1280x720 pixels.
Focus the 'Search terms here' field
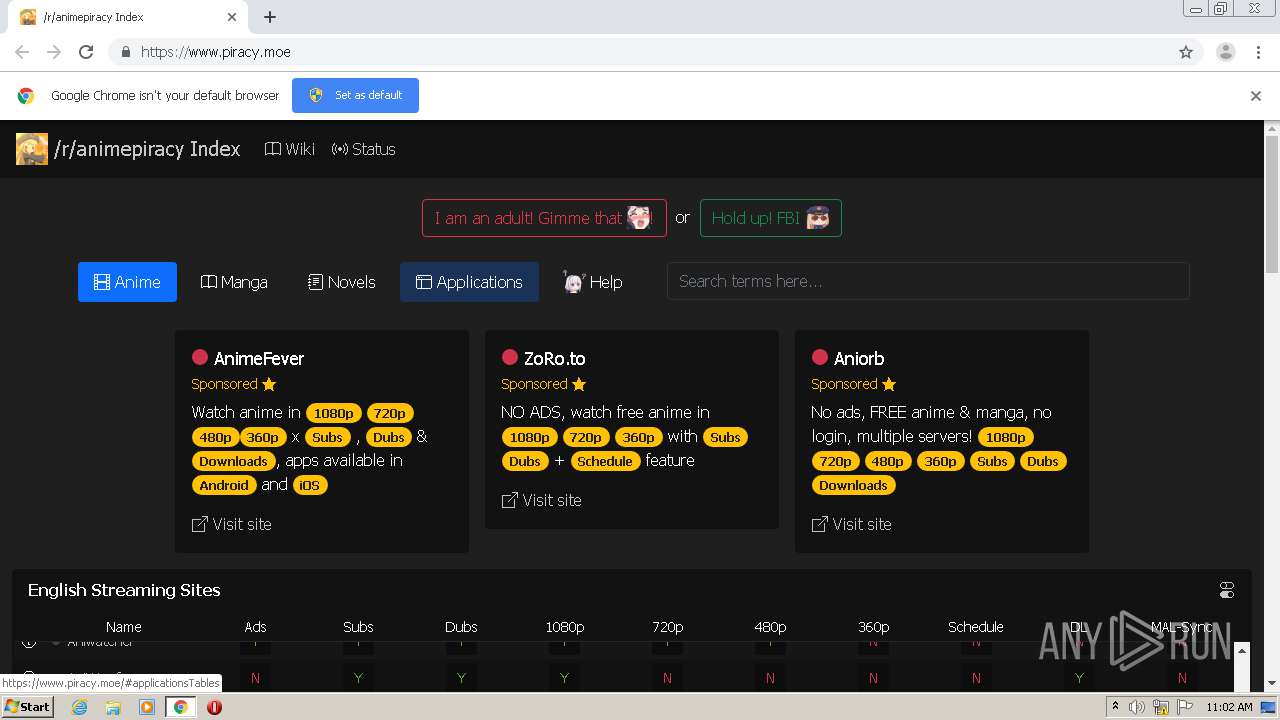[928, 281]
